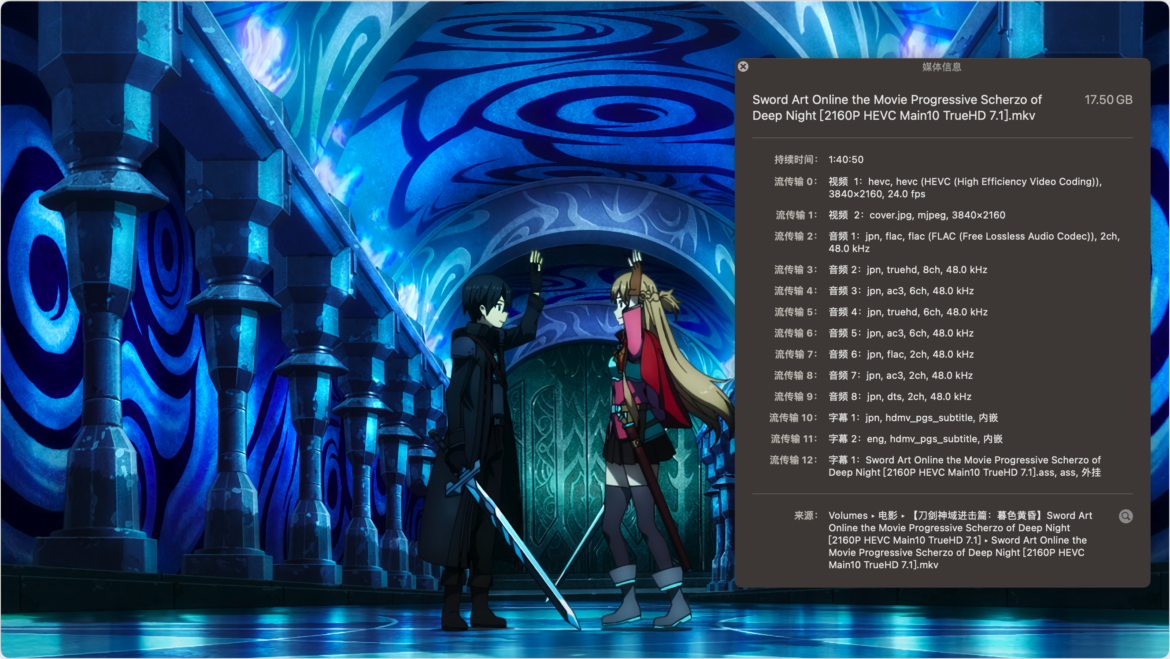Click 音频 8 dts 2ch entry
The width and height of the screenshot is (1170, 659).
899,397
